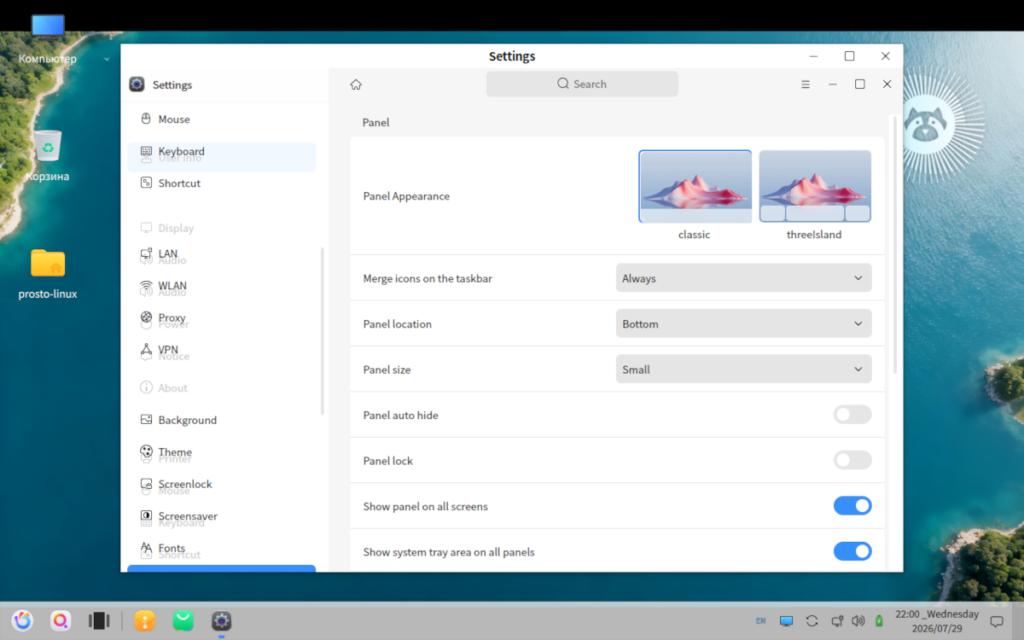1024x640 pixels.
Task: Choose the classic panel appearance
Action: pyautogui.click(x=695, y=187)
